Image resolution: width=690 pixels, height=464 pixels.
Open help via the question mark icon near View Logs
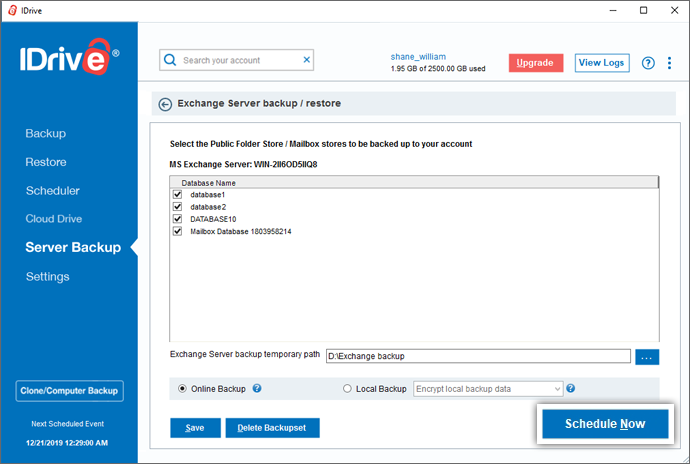648,63
